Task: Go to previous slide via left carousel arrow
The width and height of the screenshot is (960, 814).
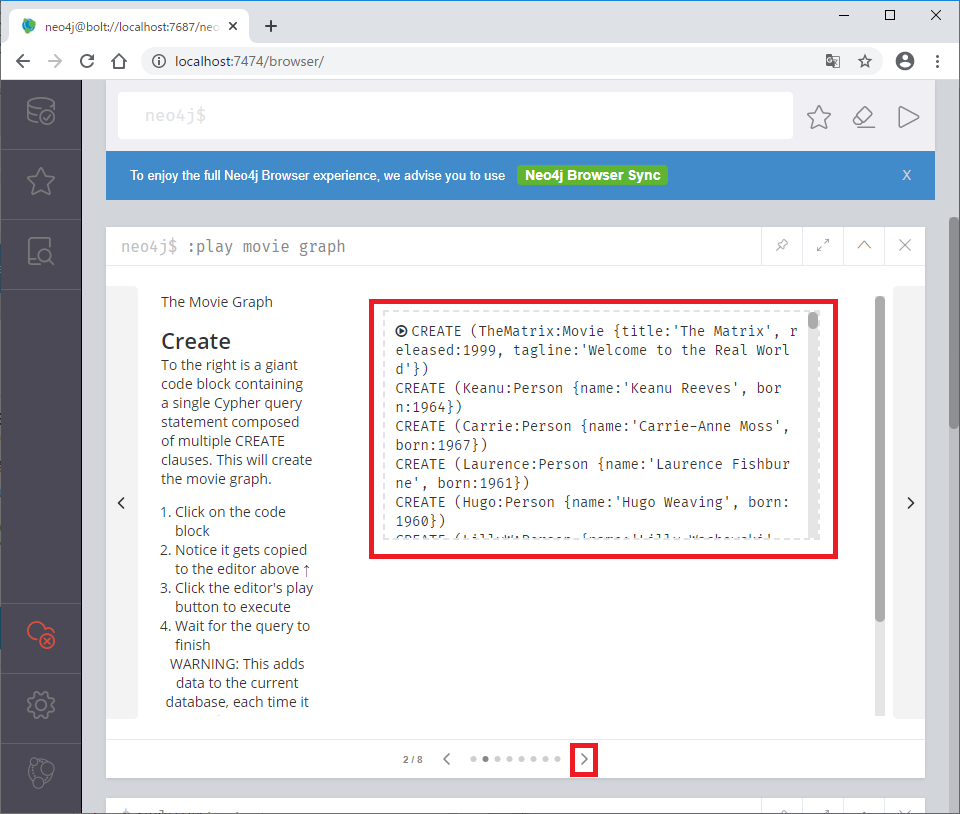Action: coord(121,502)
